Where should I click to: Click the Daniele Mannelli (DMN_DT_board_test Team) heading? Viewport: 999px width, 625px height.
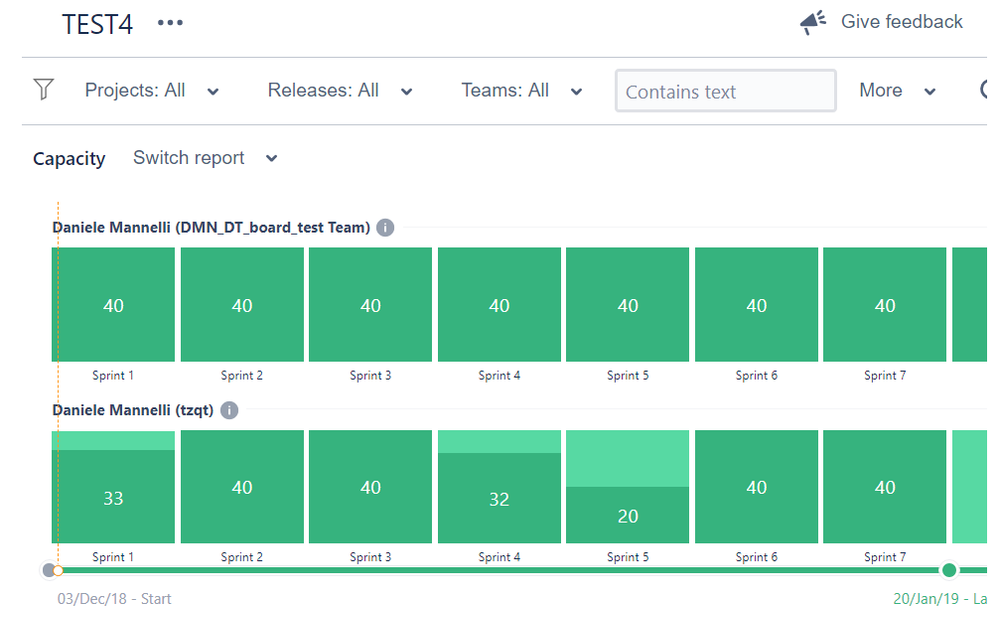211,227
